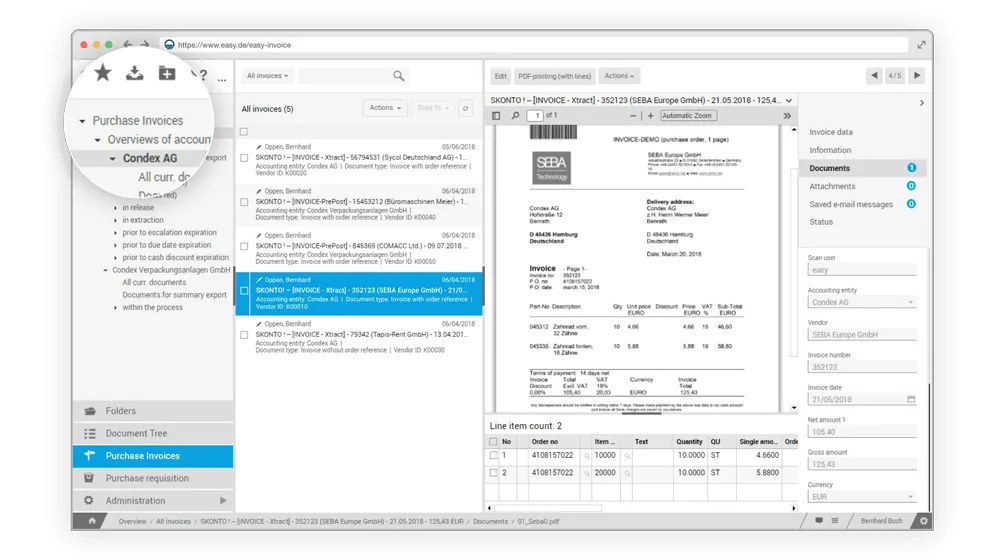Image resolution: width=1000 pixels, height=560 pixels.
Task: Click the line items horizontal scrollbar
Action: [x=548, y=508]
